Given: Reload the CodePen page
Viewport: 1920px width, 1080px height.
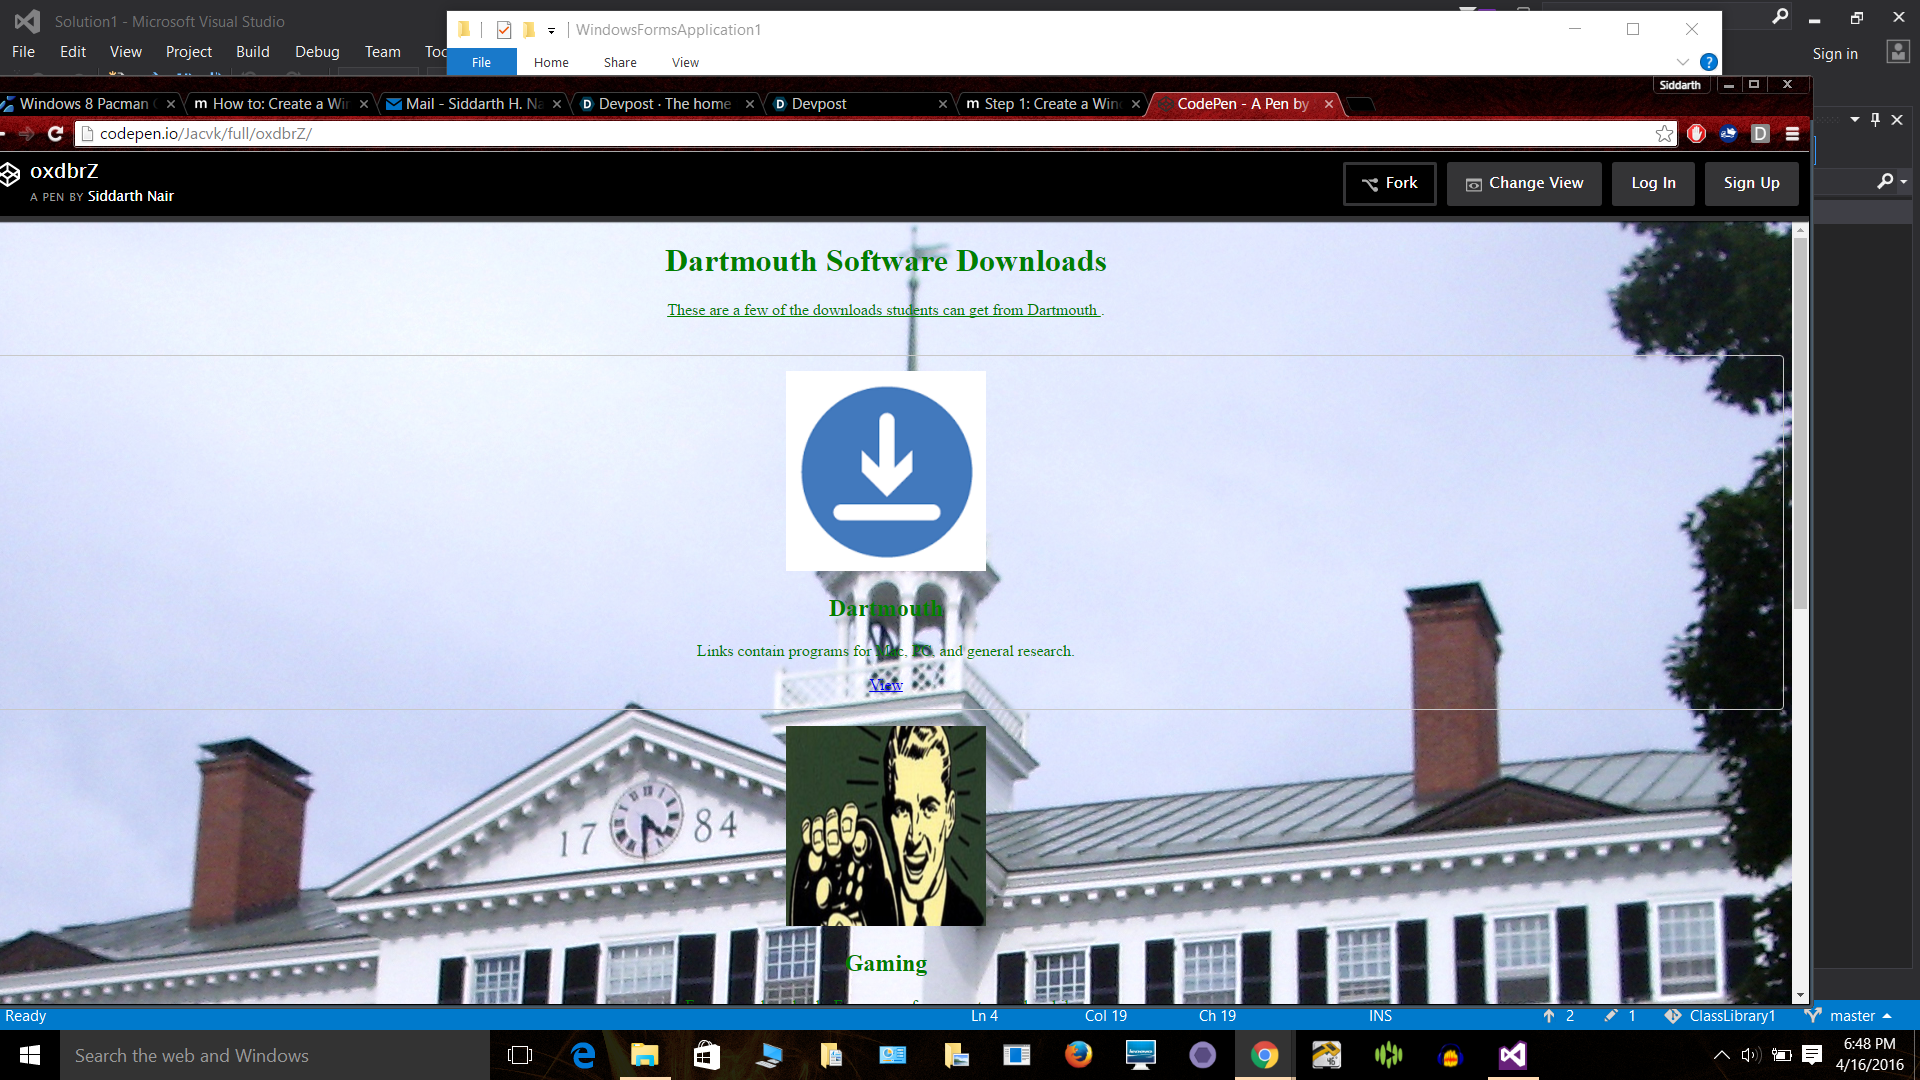Looking at the screenshot, I should click(56, 134).
